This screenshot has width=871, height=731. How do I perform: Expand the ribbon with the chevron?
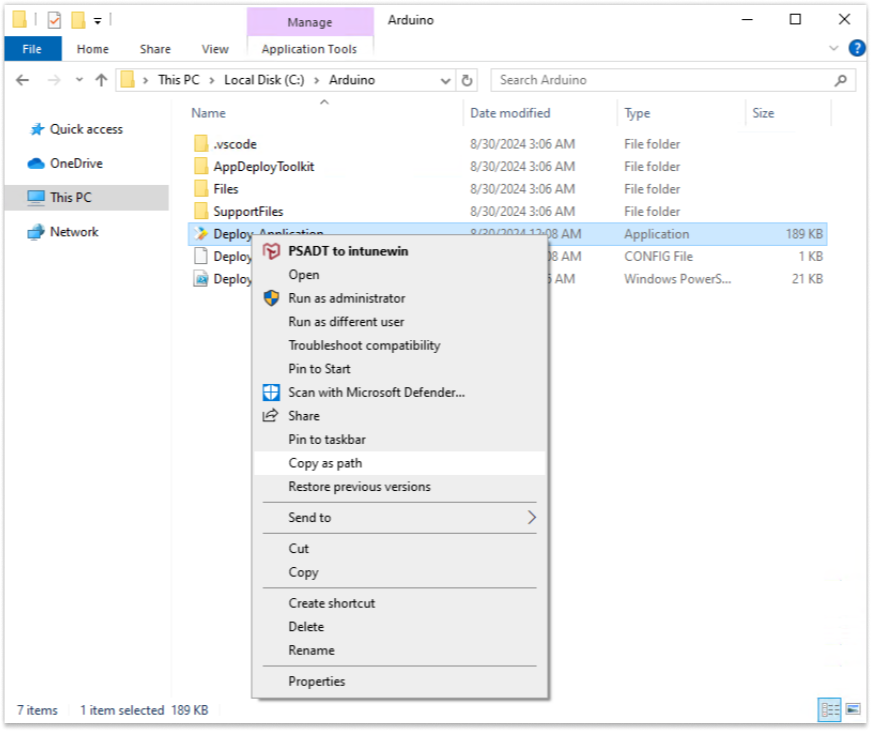coord(833,48)
